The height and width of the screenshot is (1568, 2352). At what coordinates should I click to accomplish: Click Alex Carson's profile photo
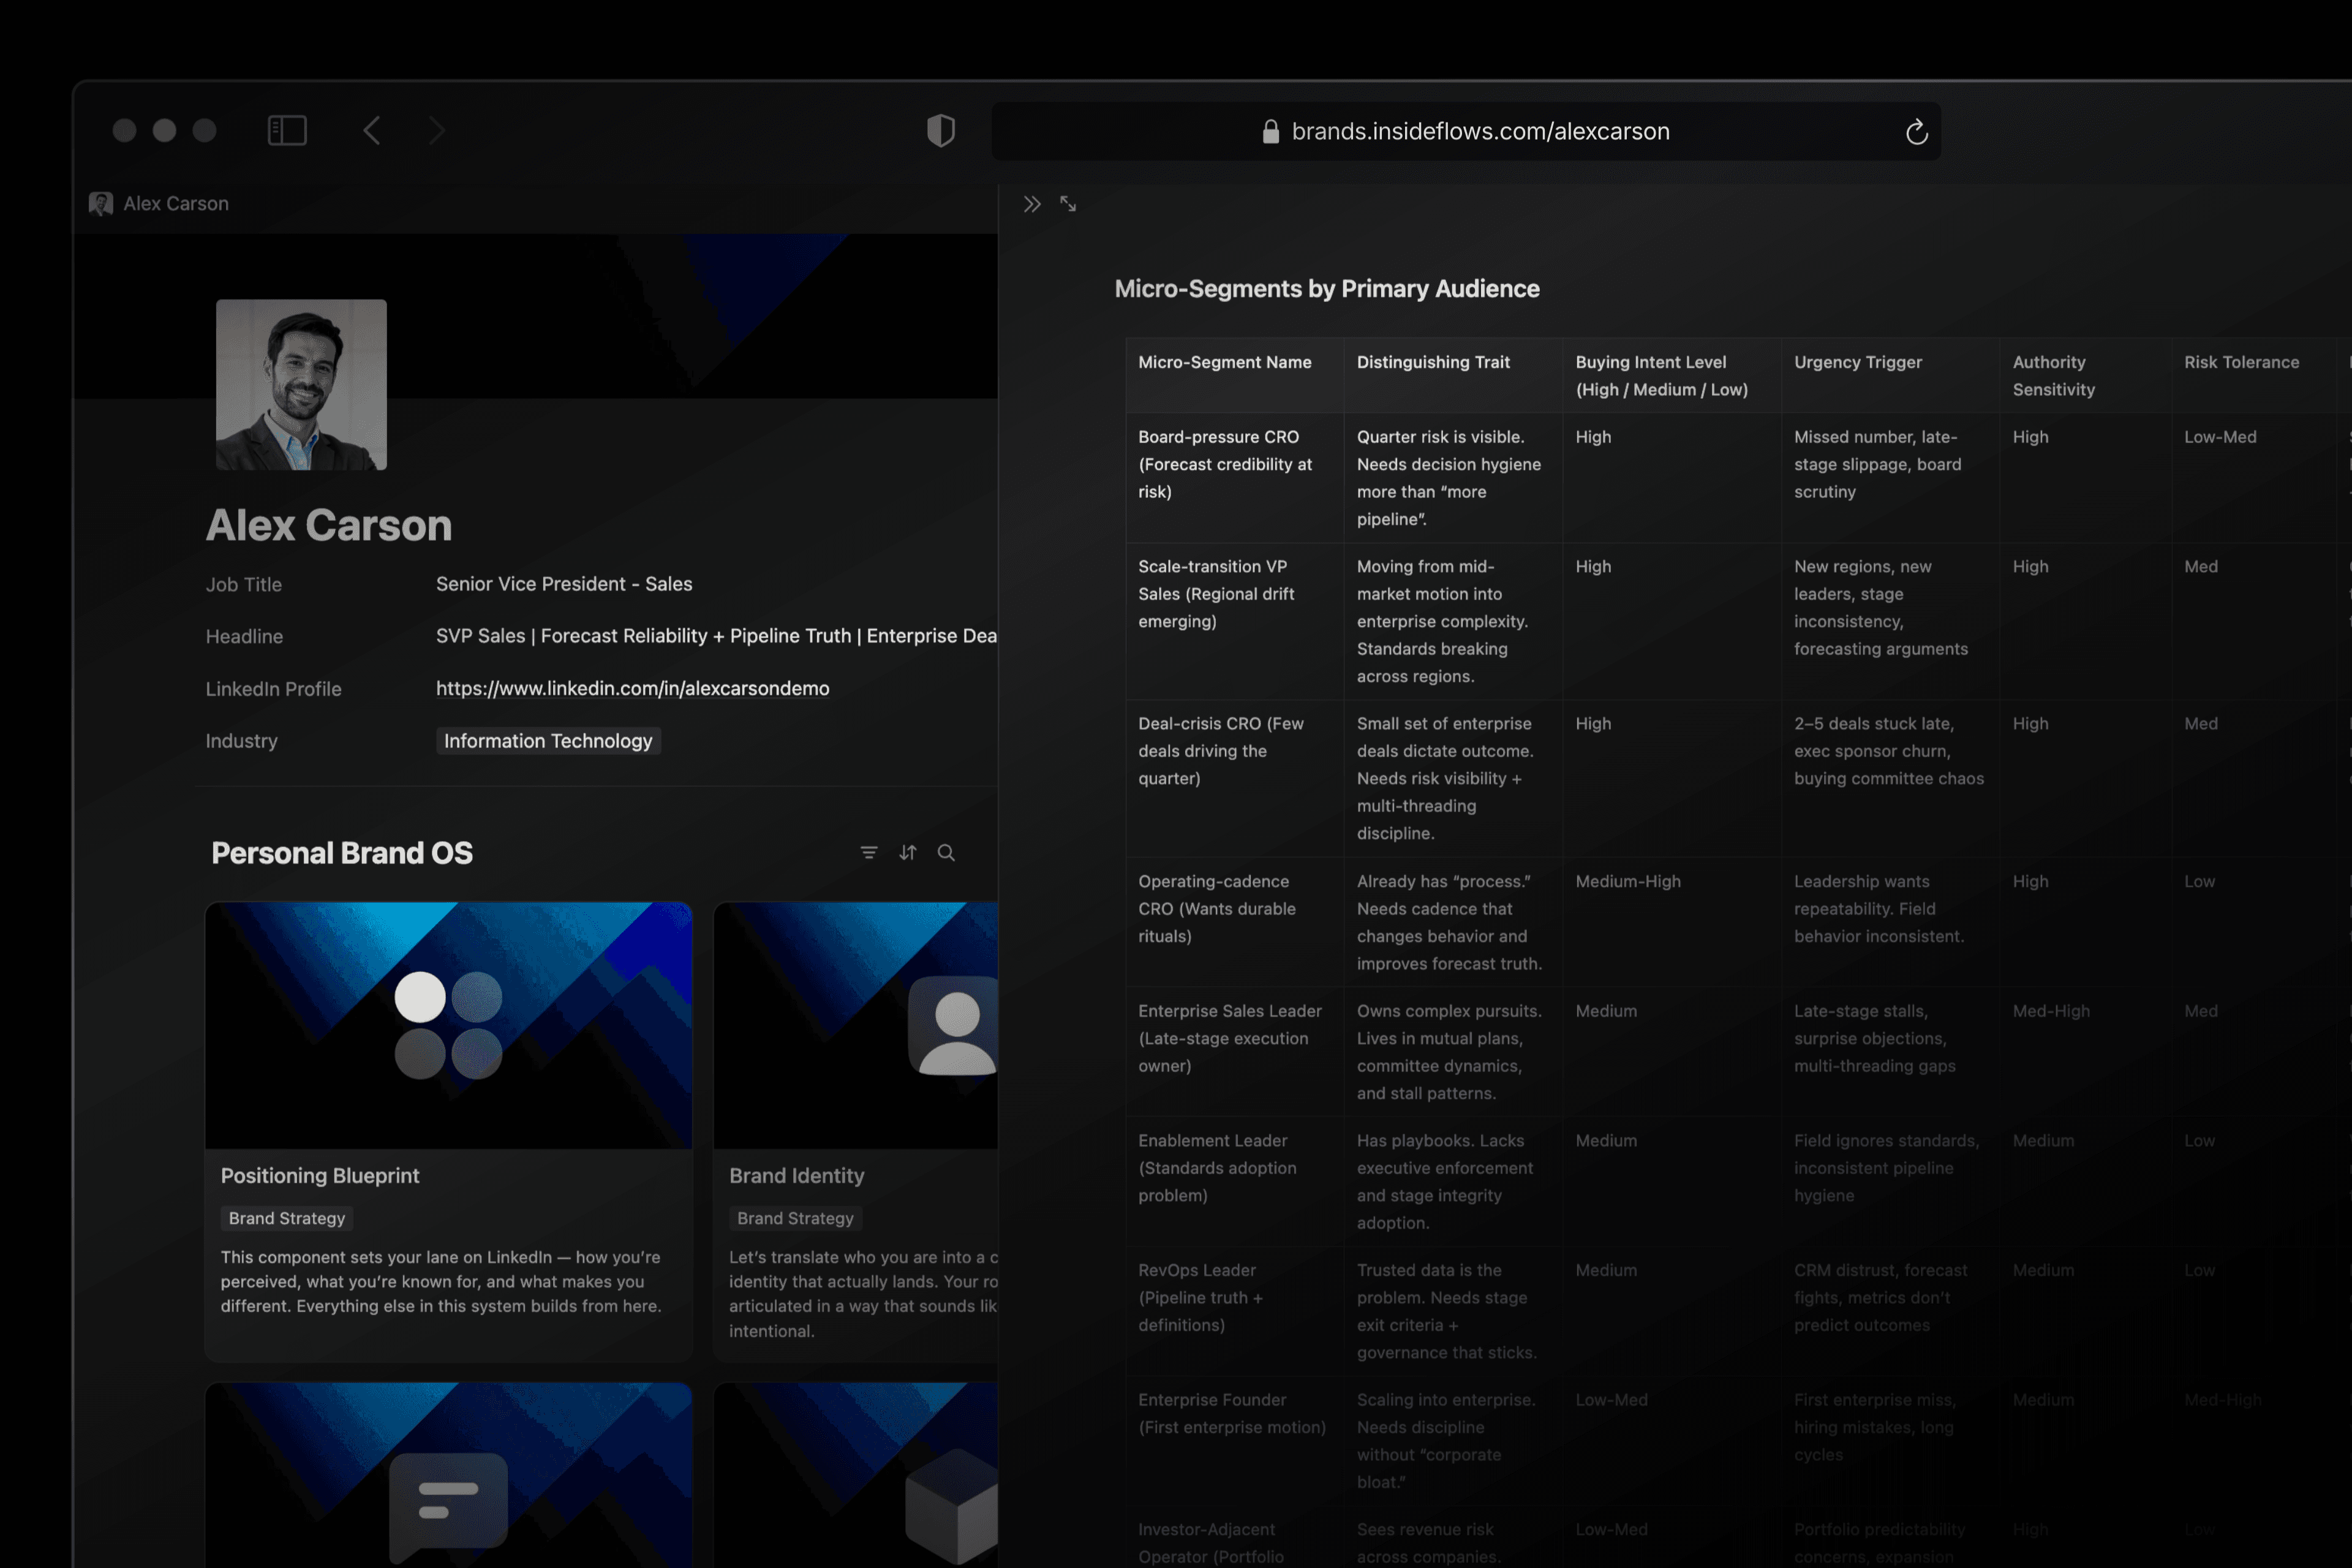[301, 385]
